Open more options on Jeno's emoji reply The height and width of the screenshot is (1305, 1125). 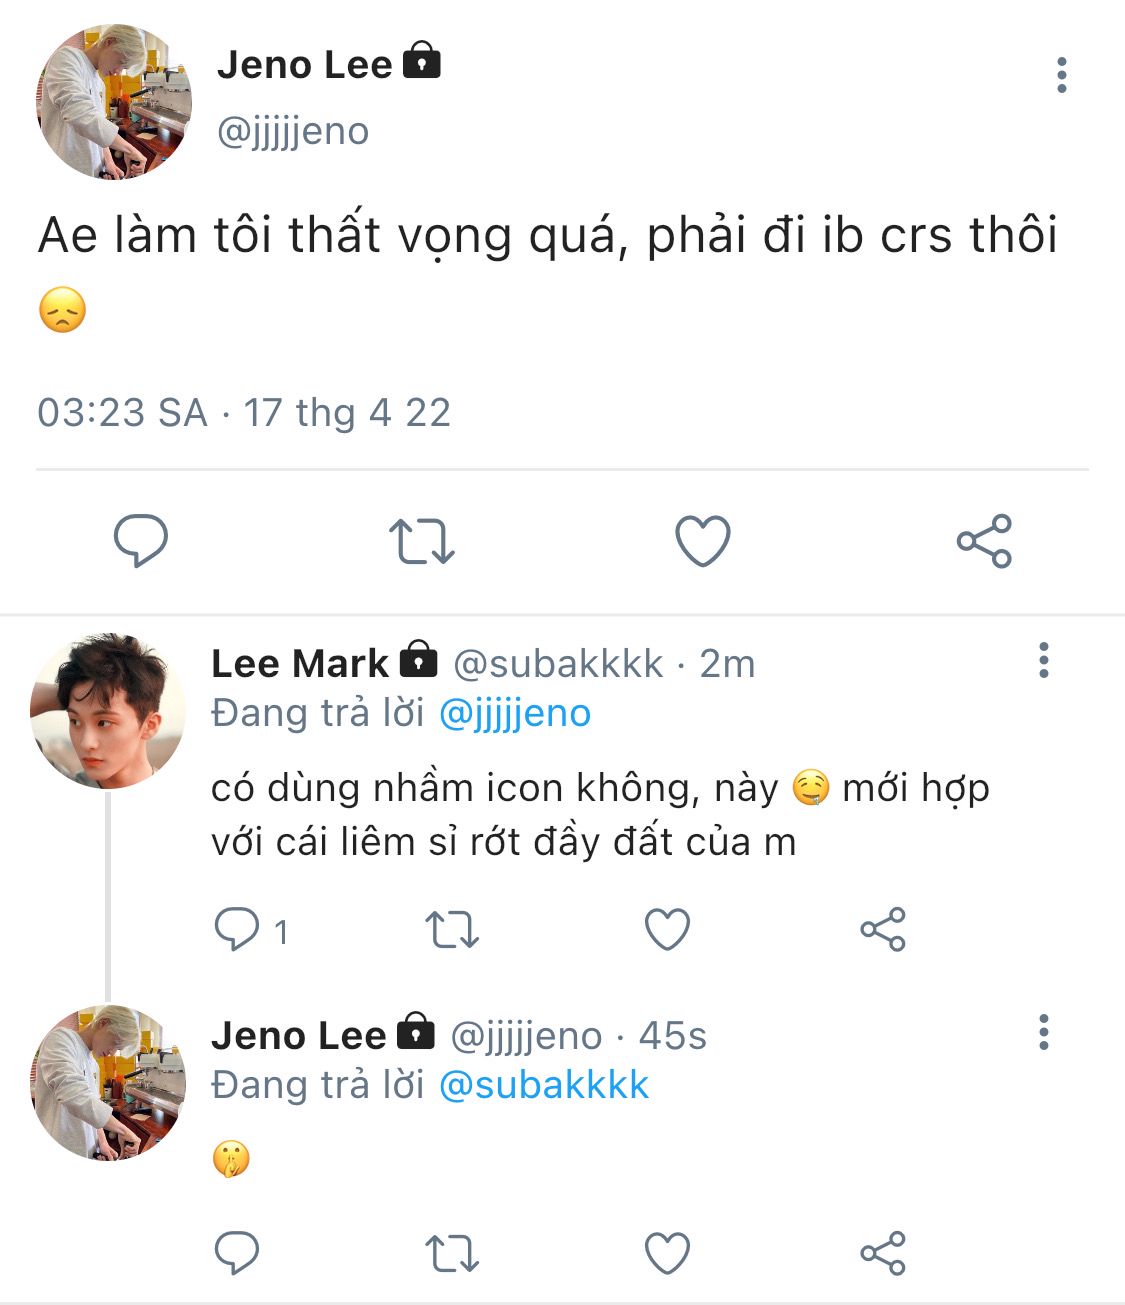[x=1043, y=1032]
